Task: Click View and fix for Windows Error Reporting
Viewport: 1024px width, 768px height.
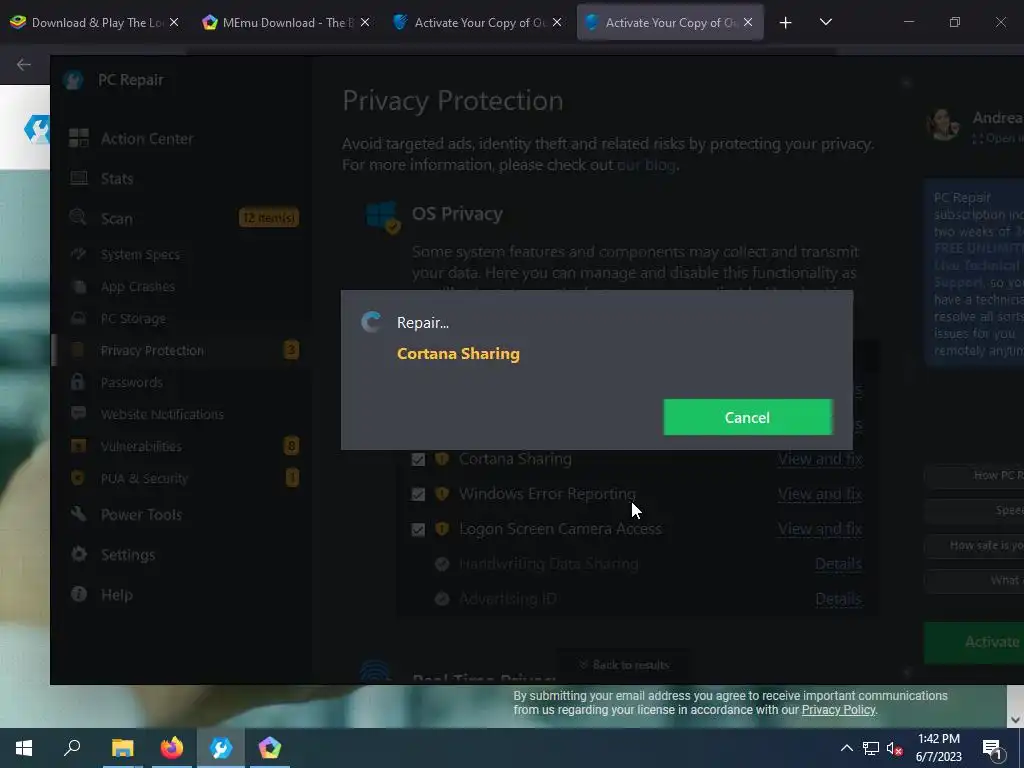Action: coord(820,494)
